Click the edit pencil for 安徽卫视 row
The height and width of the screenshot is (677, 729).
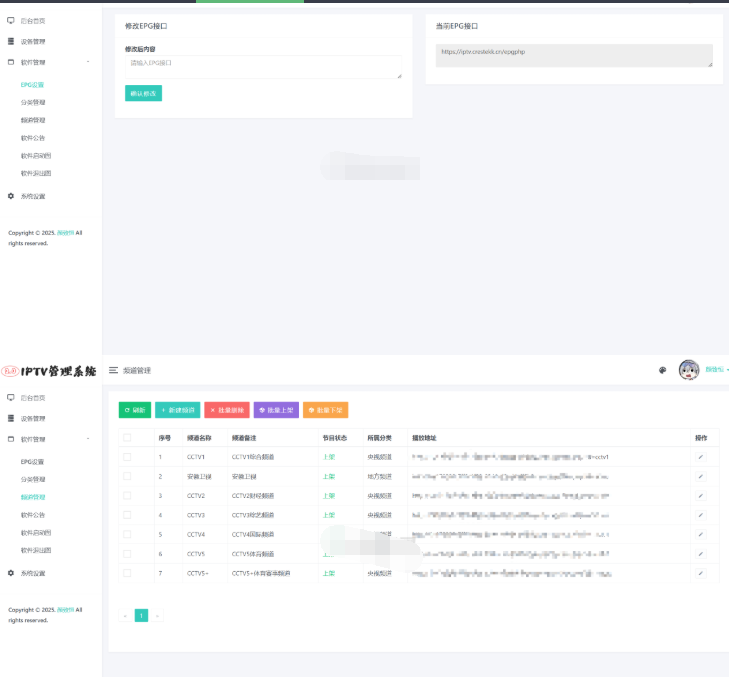(x=700, y=476)
